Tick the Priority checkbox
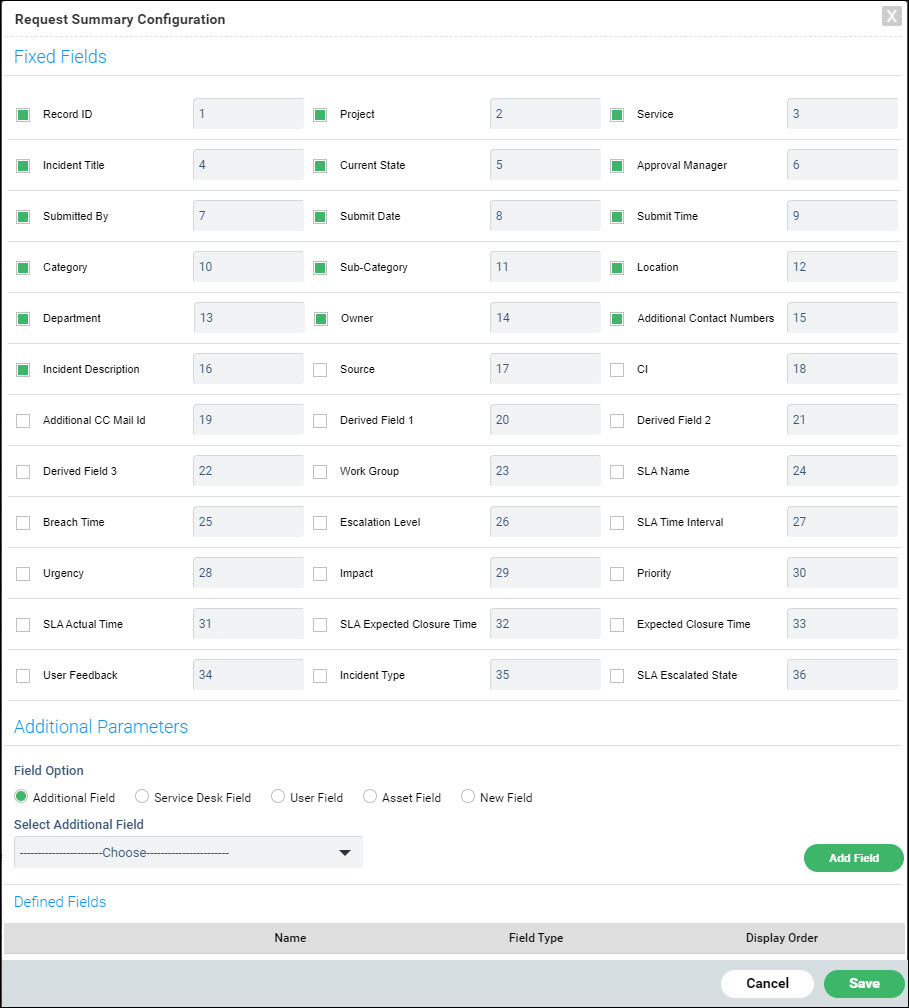This screenshot has height=1008, width=909. [617, 574]
